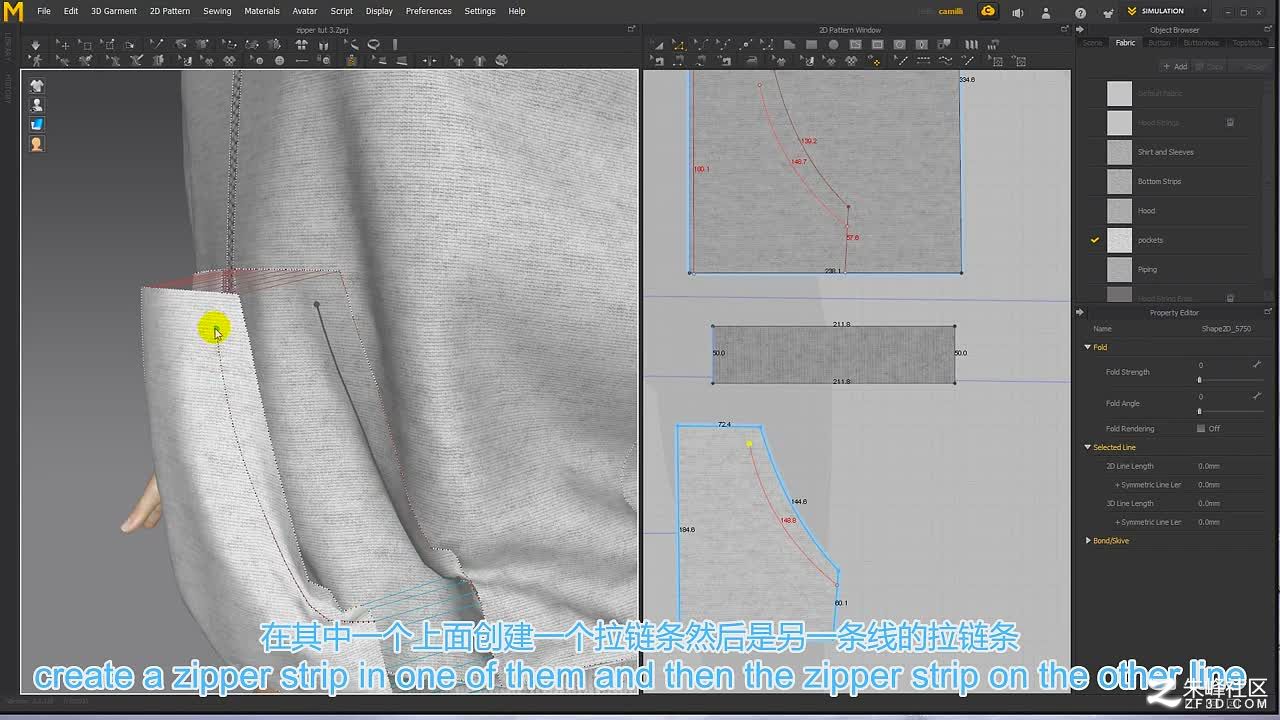Click the speaker icon in title bar
Viewport: 1280px width, 720px height.
point(1017,12)
